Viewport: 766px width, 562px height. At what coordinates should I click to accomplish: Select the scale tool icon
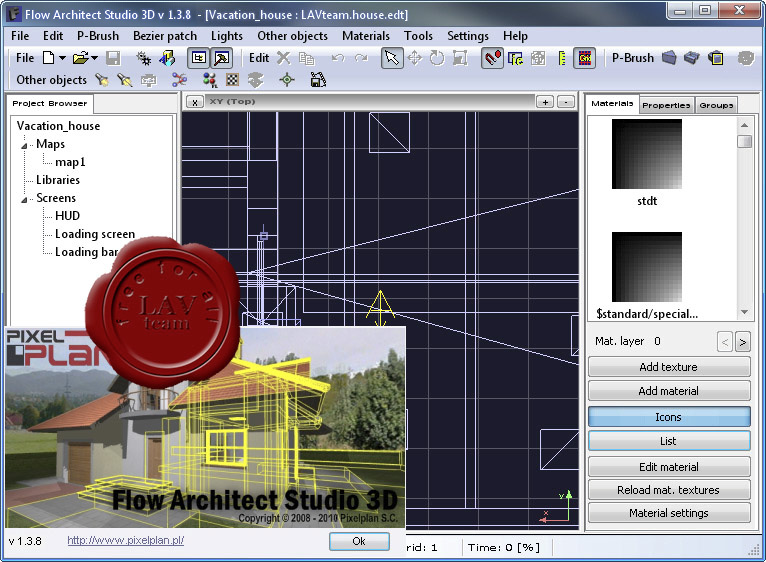click(x=460, y=58)
